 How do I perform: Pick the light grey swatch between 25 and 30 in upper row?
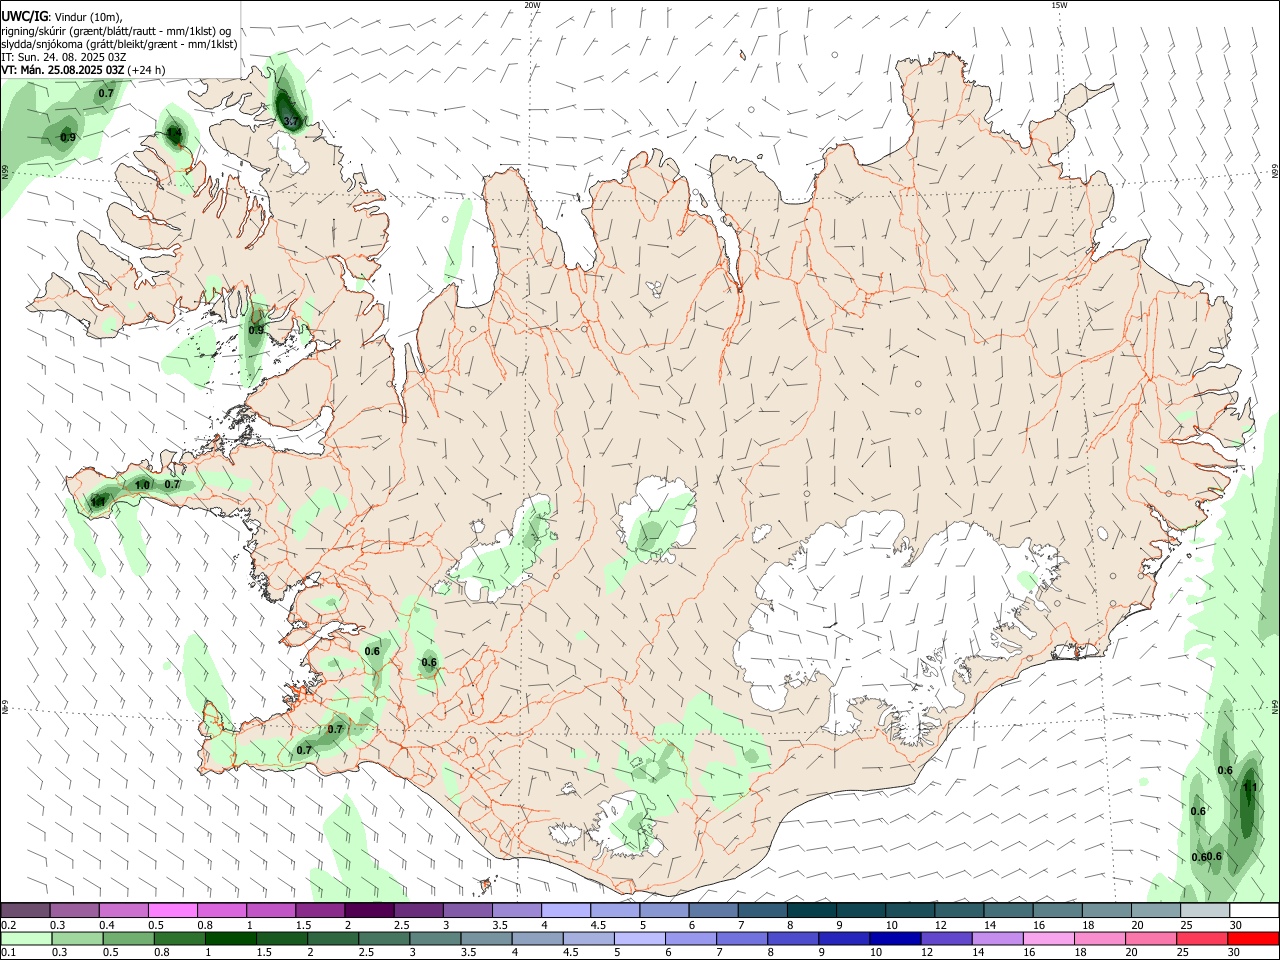[1204, 911]
